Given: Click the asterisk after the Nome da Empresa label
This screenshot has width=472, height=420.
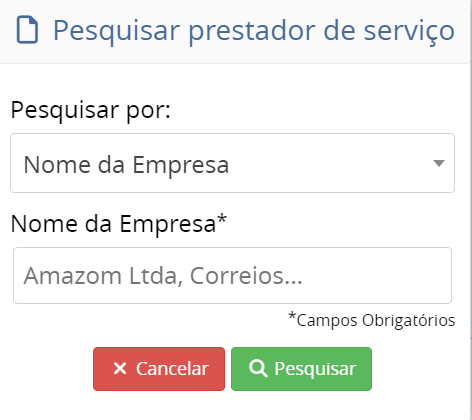Looking at the screenshot, I should point(222,220).
